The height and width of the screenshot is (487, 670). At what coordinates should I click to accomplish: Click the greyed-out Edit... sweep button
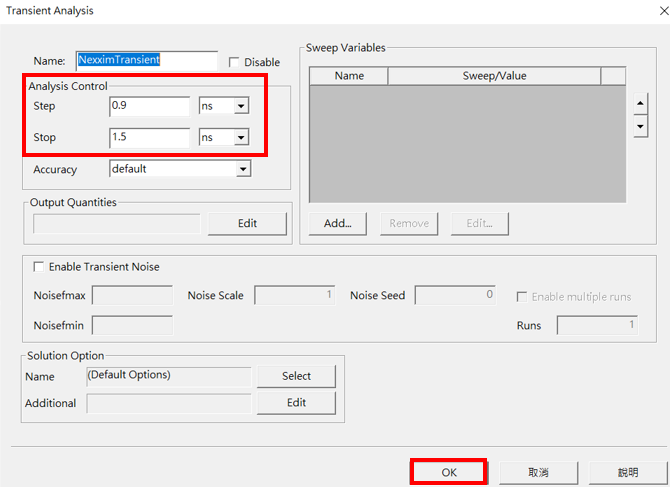(479, 223)
